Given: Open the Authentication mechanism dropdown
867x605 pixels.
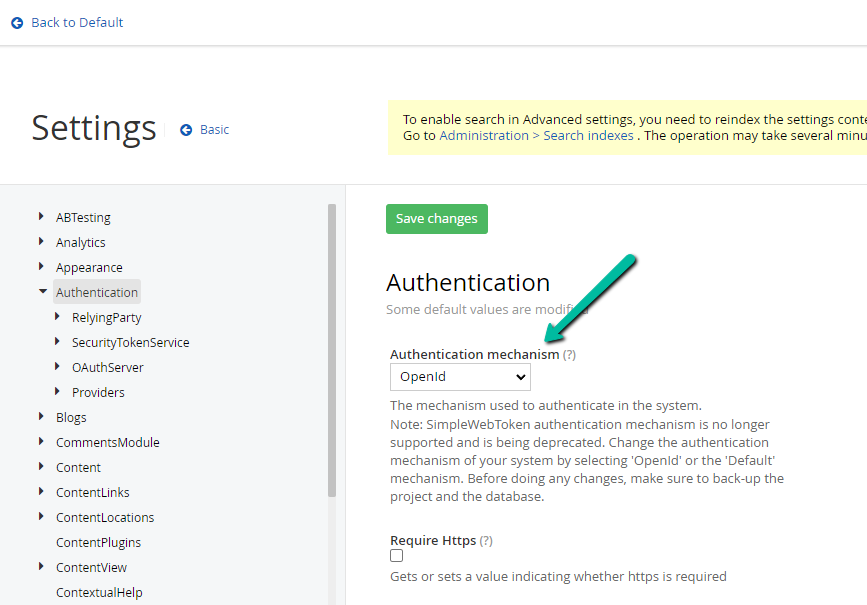Looking at the screenshot, I should point(460,377).
